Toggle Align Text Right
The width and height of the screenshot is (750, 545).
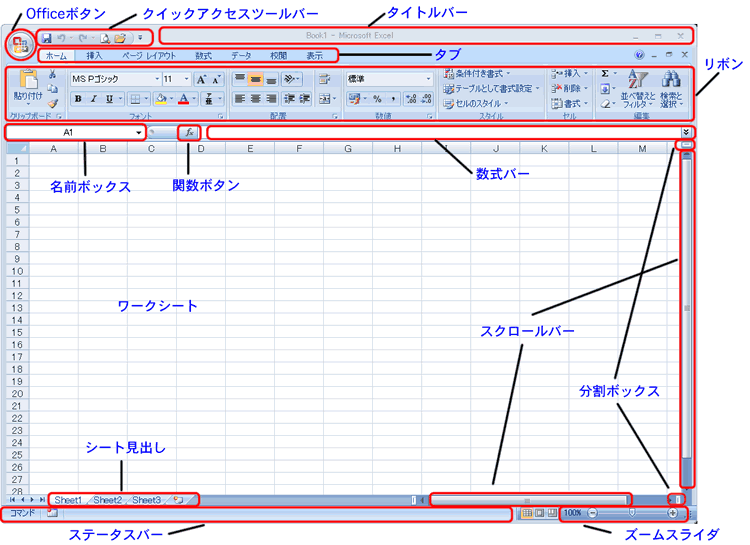pos(271,99)
